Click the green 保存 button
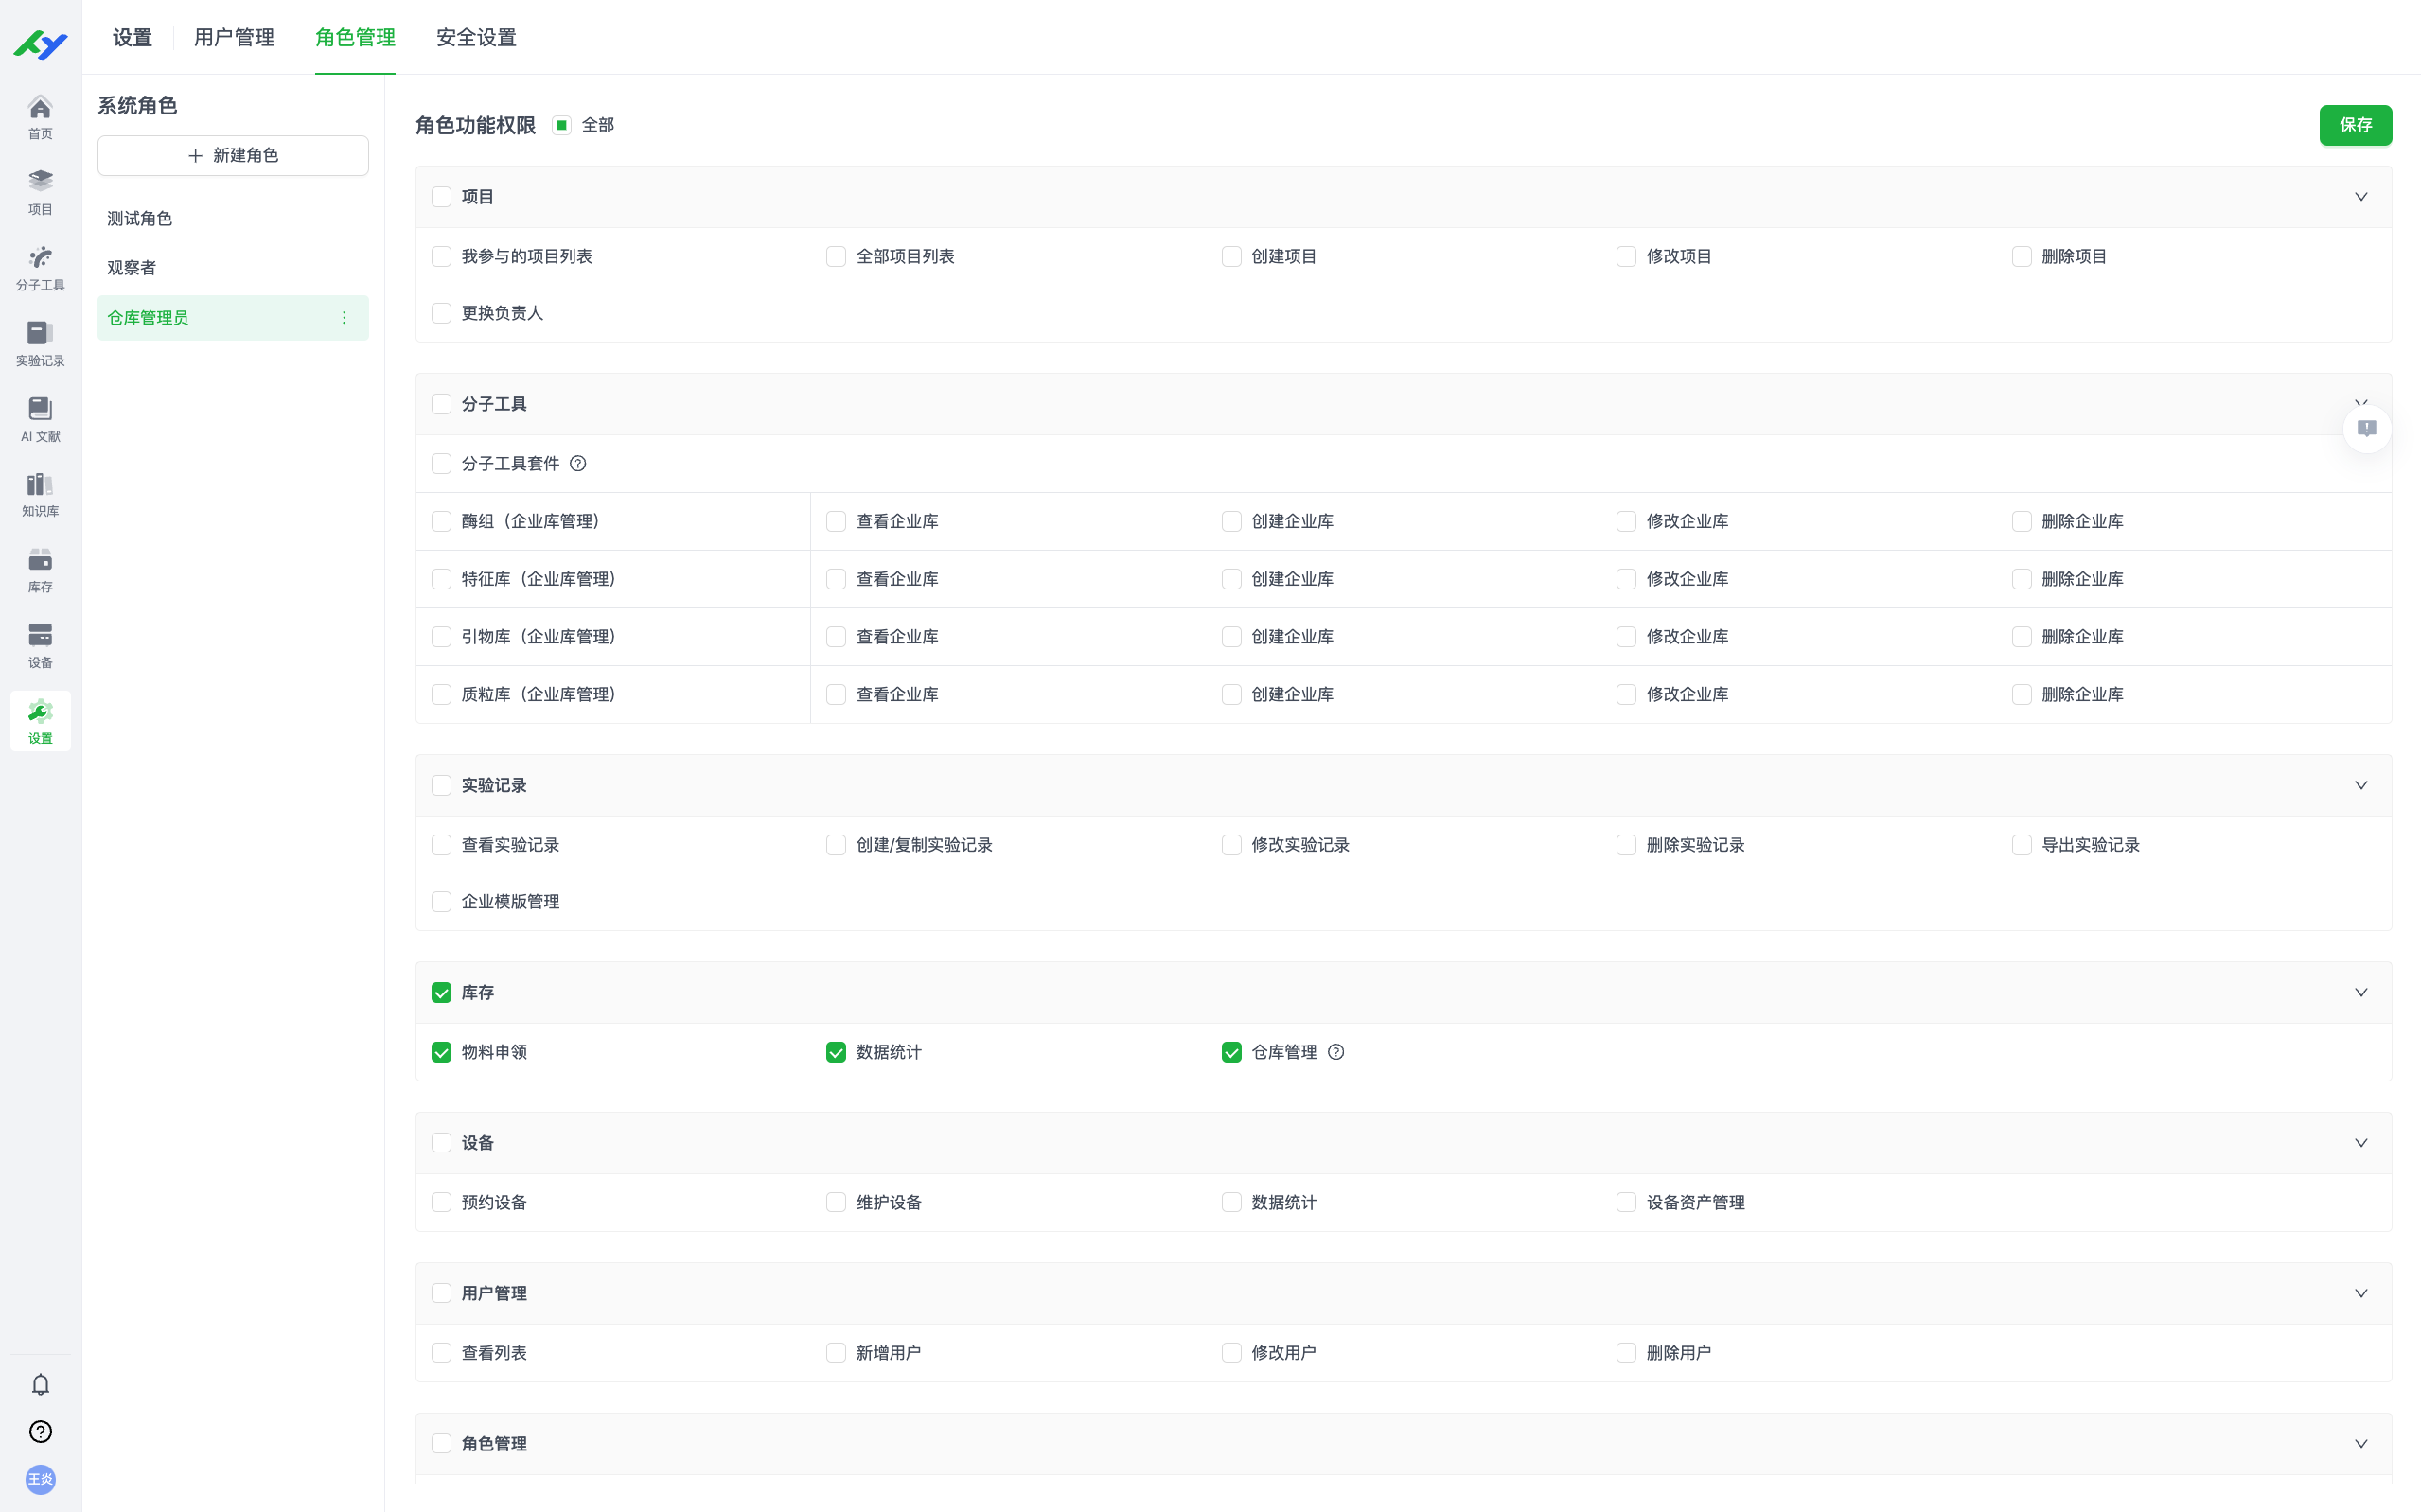 click(x=2355, y=125)
